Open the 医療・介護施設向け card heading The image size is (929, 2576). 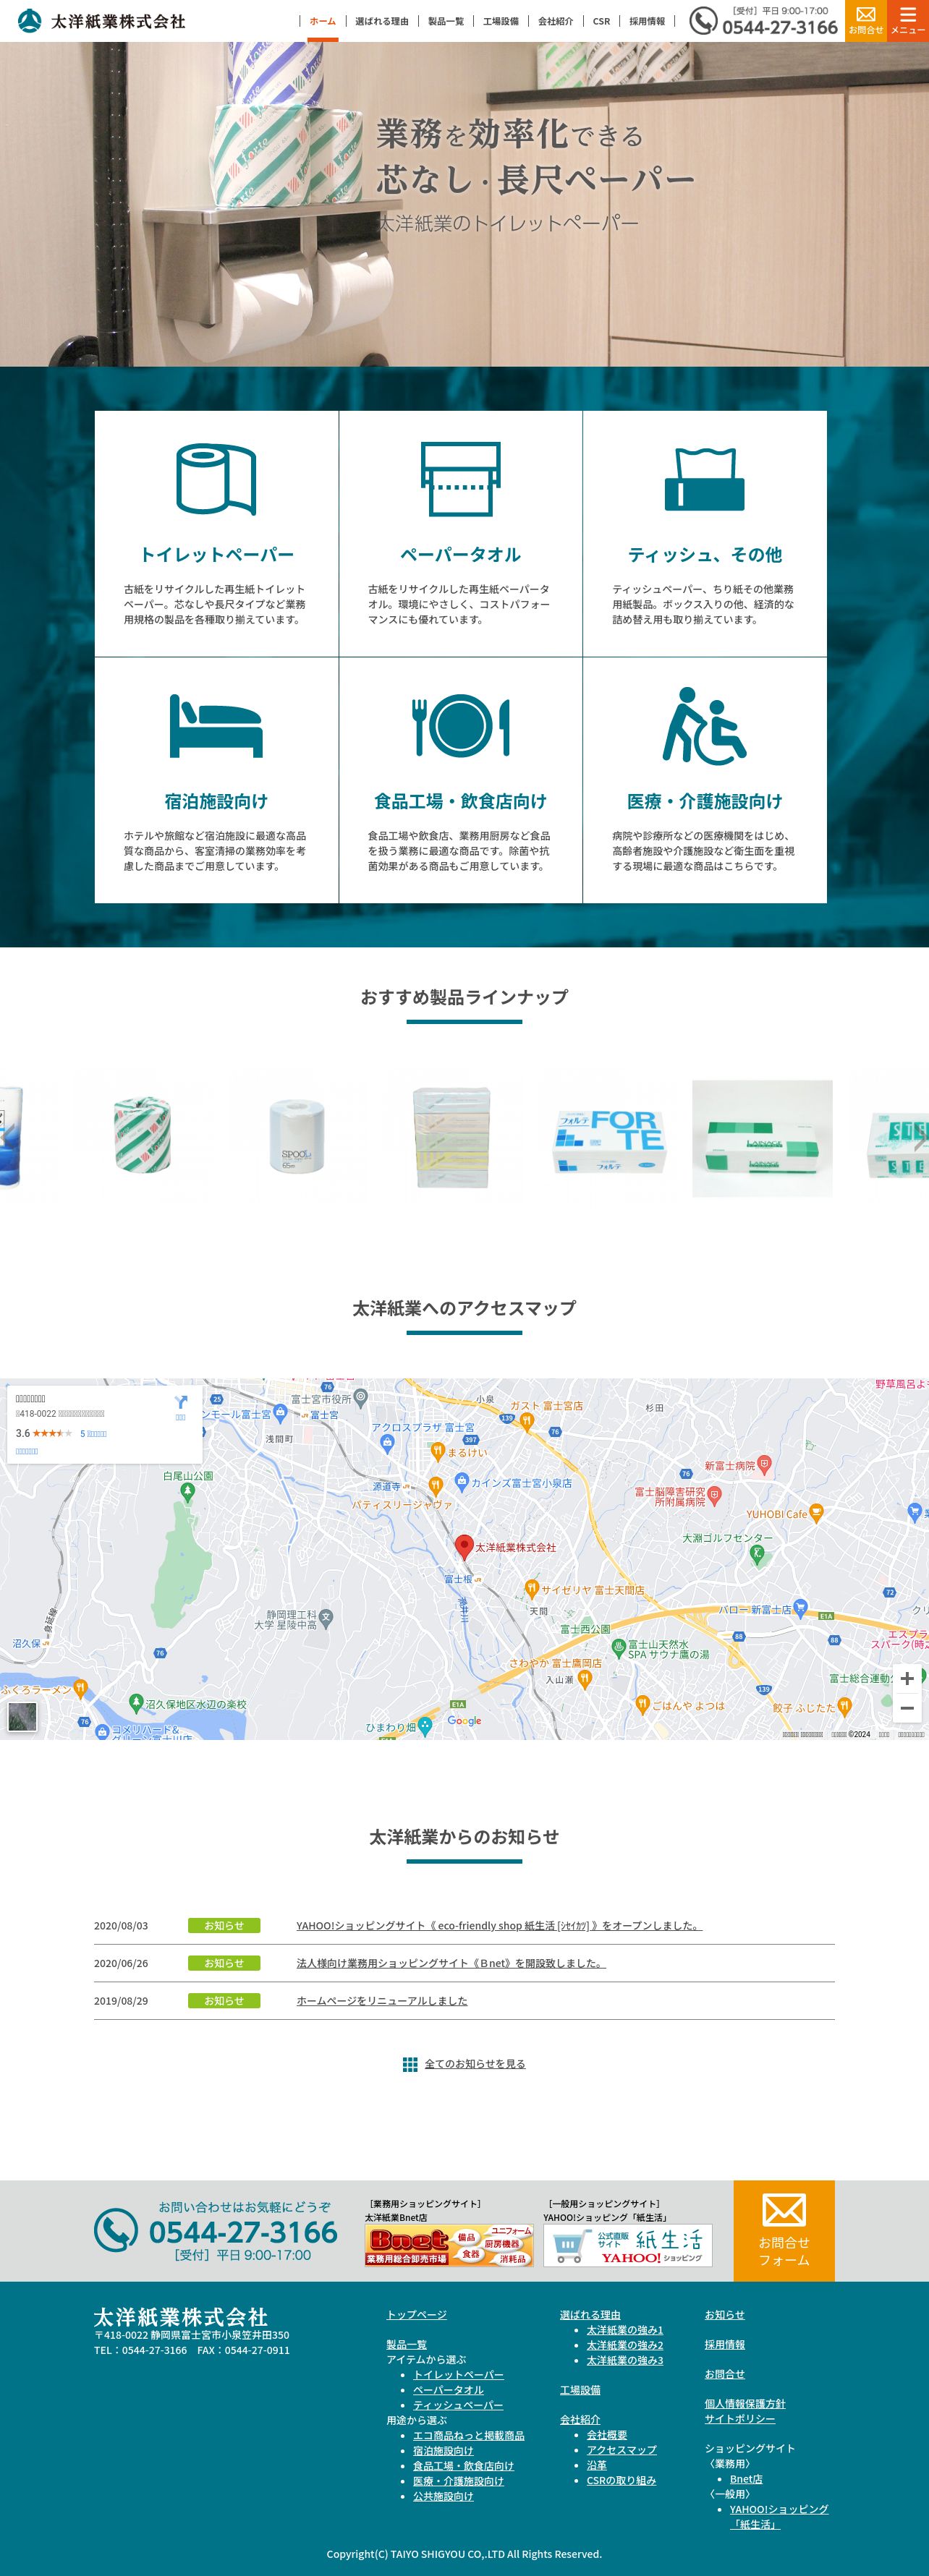(705, 801)
